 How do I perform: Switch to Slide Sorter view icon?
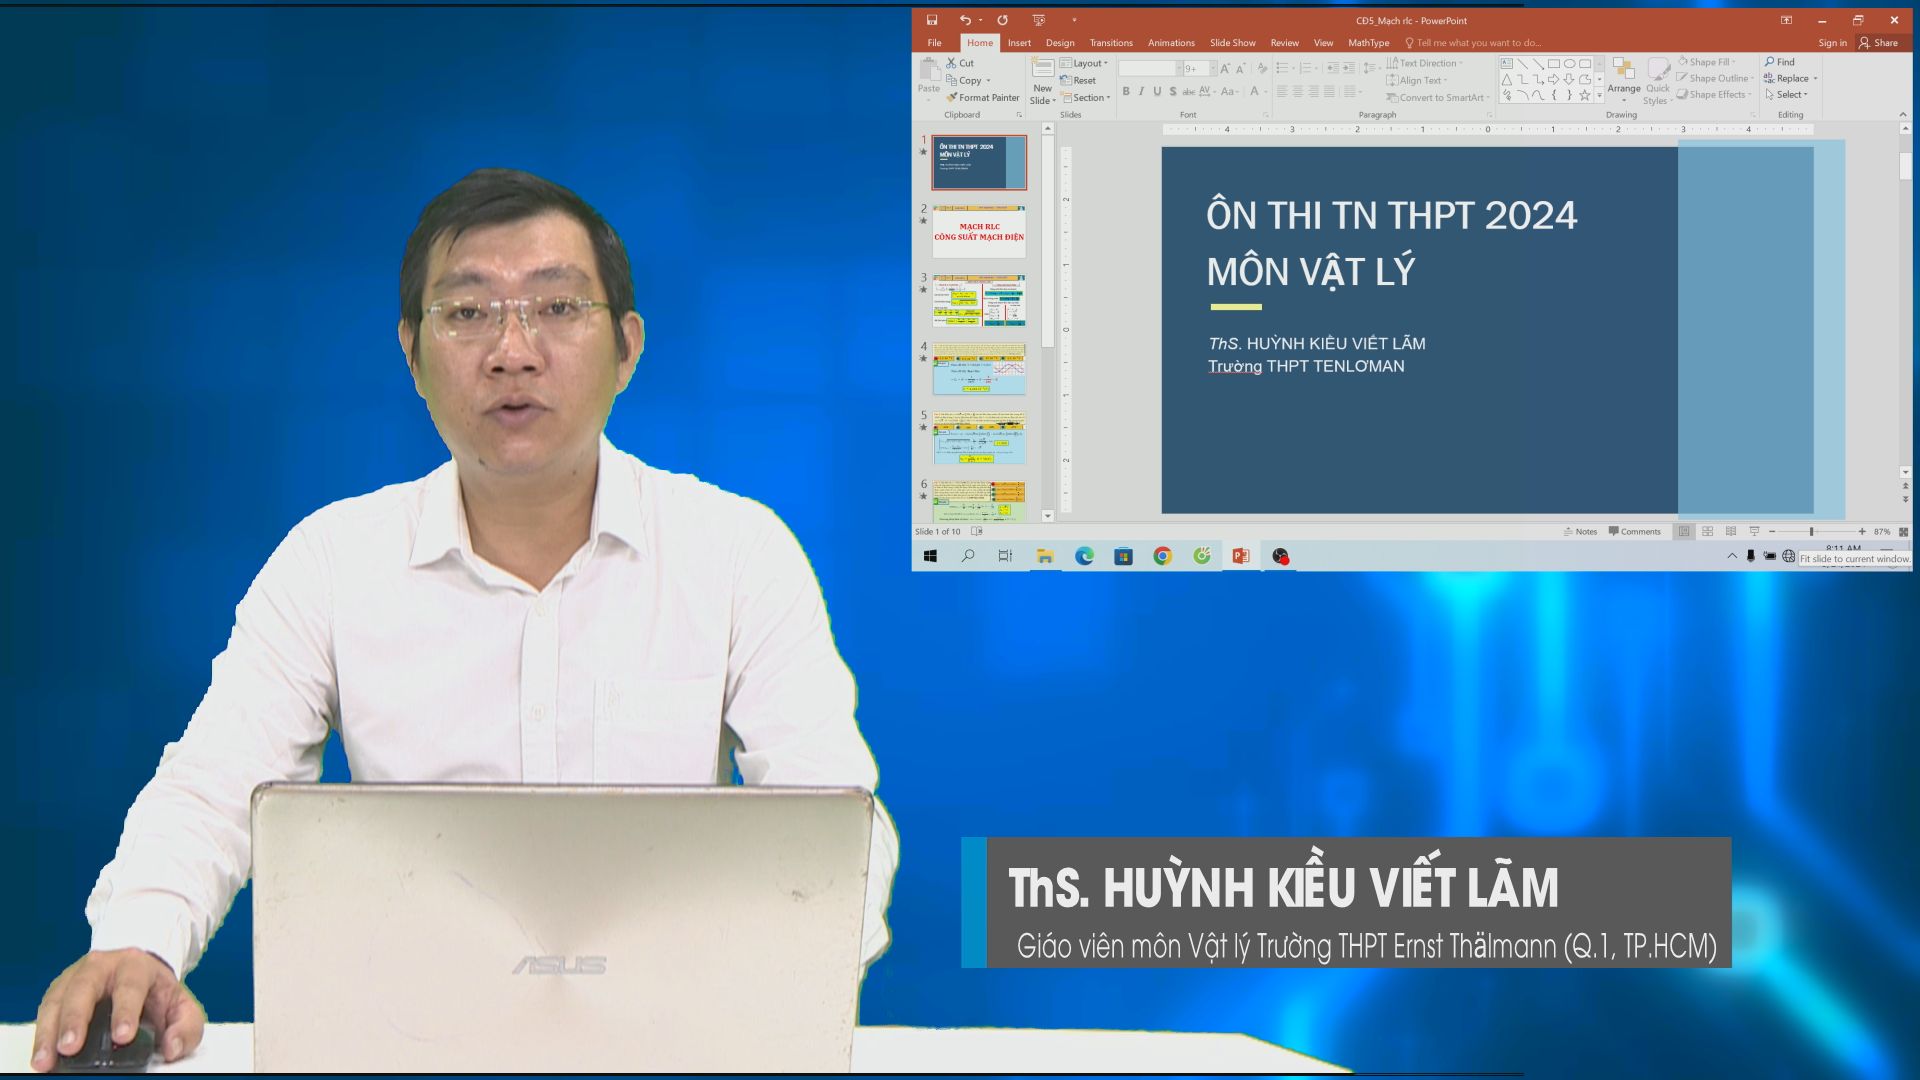point(1707,531)
